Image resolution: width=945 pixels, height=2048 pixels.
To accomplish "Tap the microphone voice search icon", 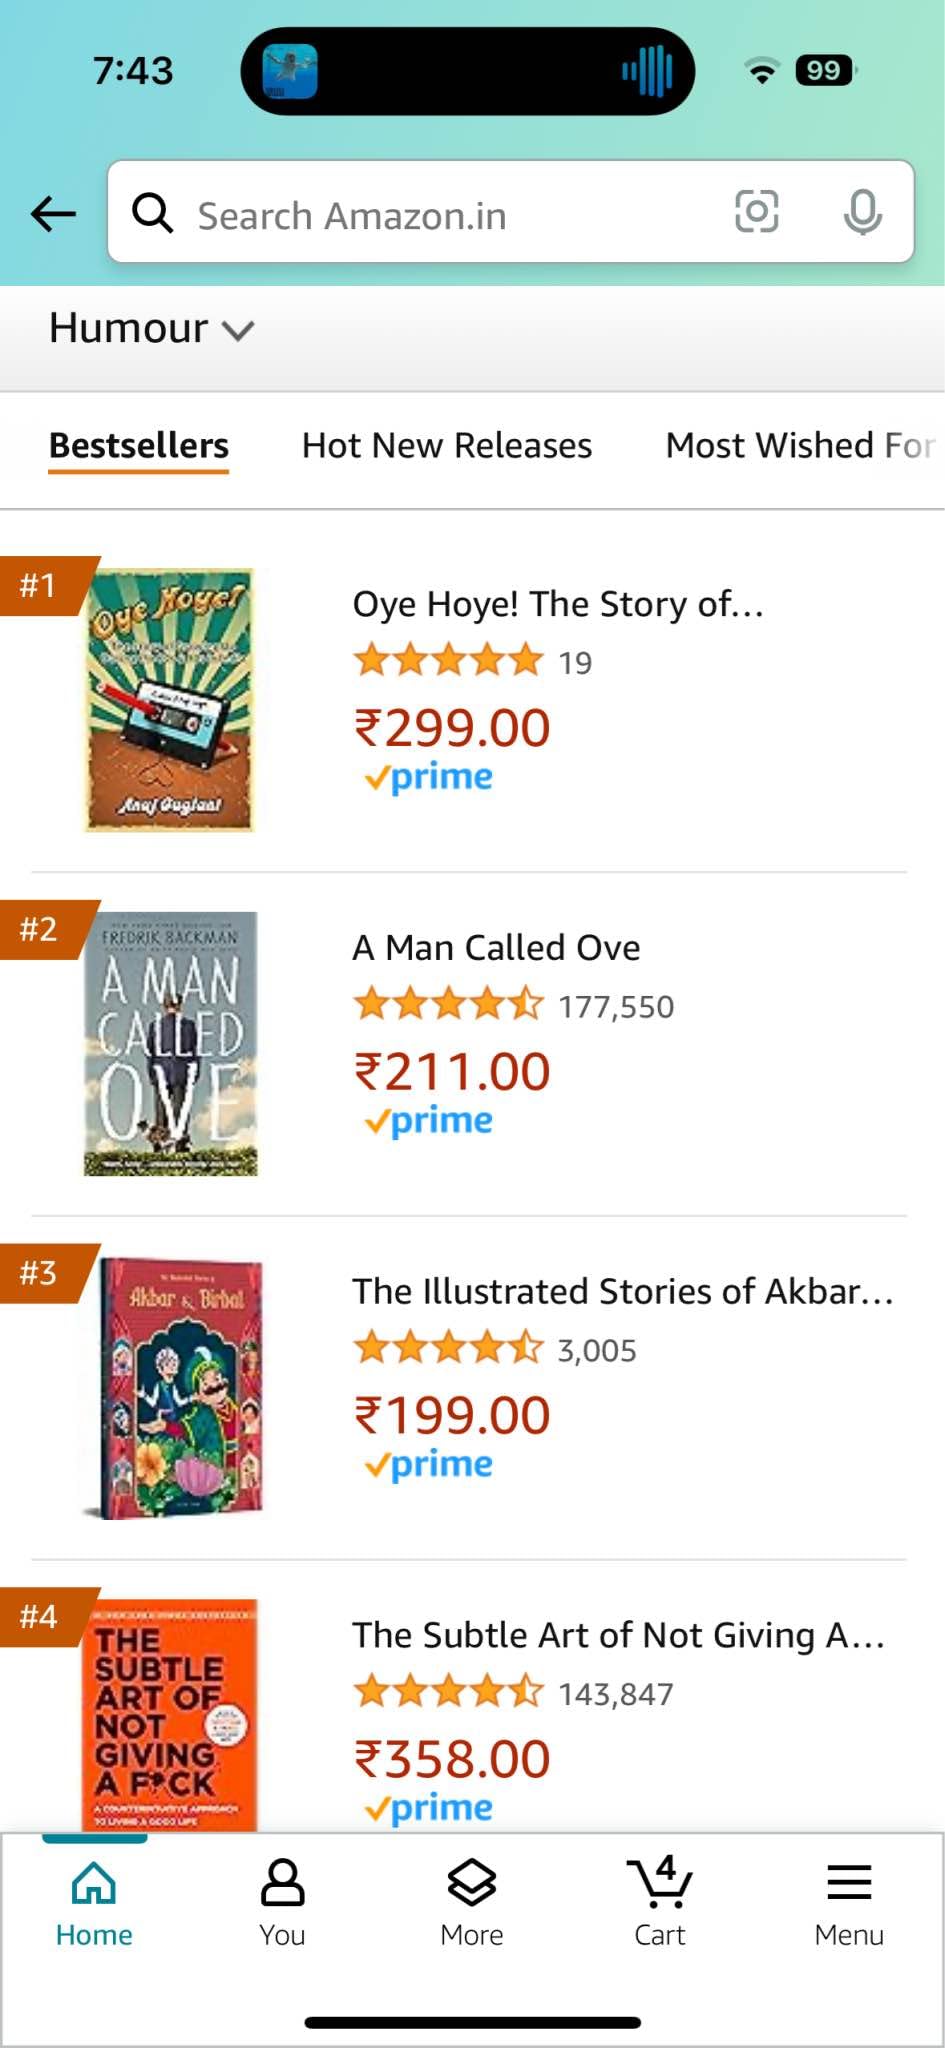I will tap(862, 212).
